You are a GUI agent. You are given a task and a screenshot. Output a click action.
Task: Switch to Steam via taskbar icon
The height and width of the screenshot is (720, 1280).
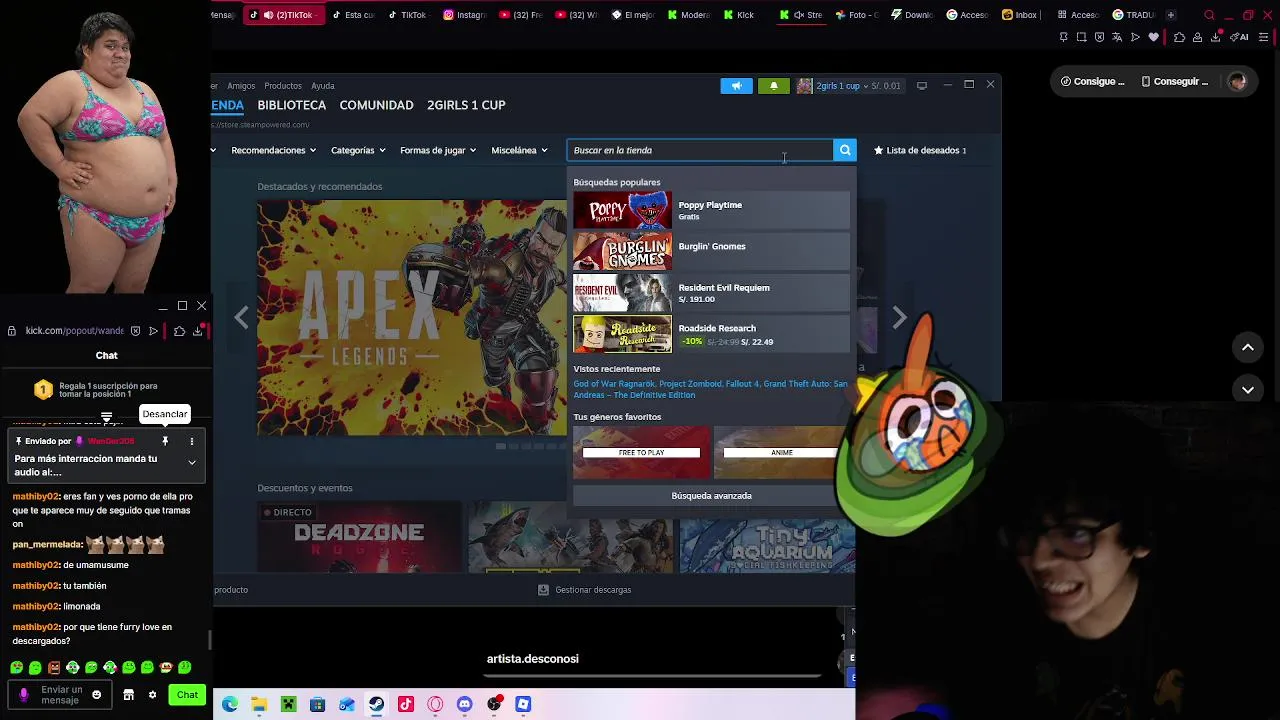(376, 704)
